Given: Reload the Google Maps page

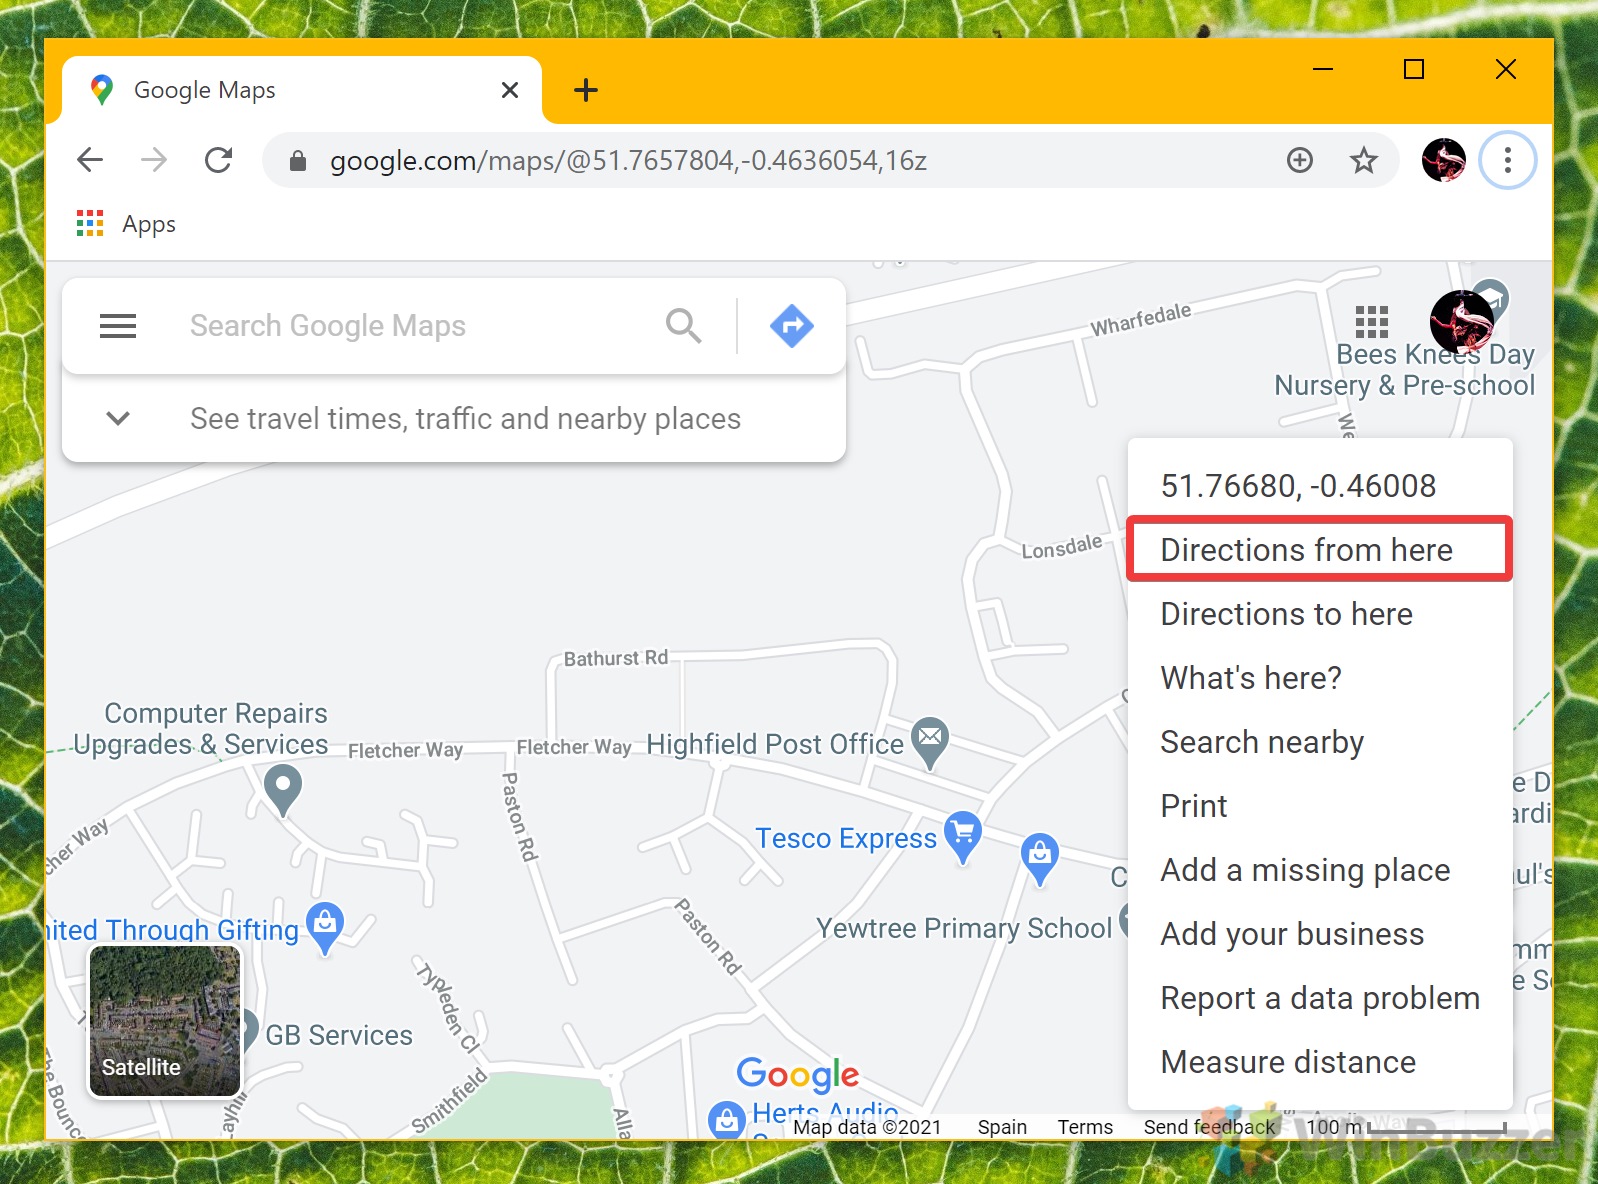Looking at the screenshot, I should tap(218, 160).
